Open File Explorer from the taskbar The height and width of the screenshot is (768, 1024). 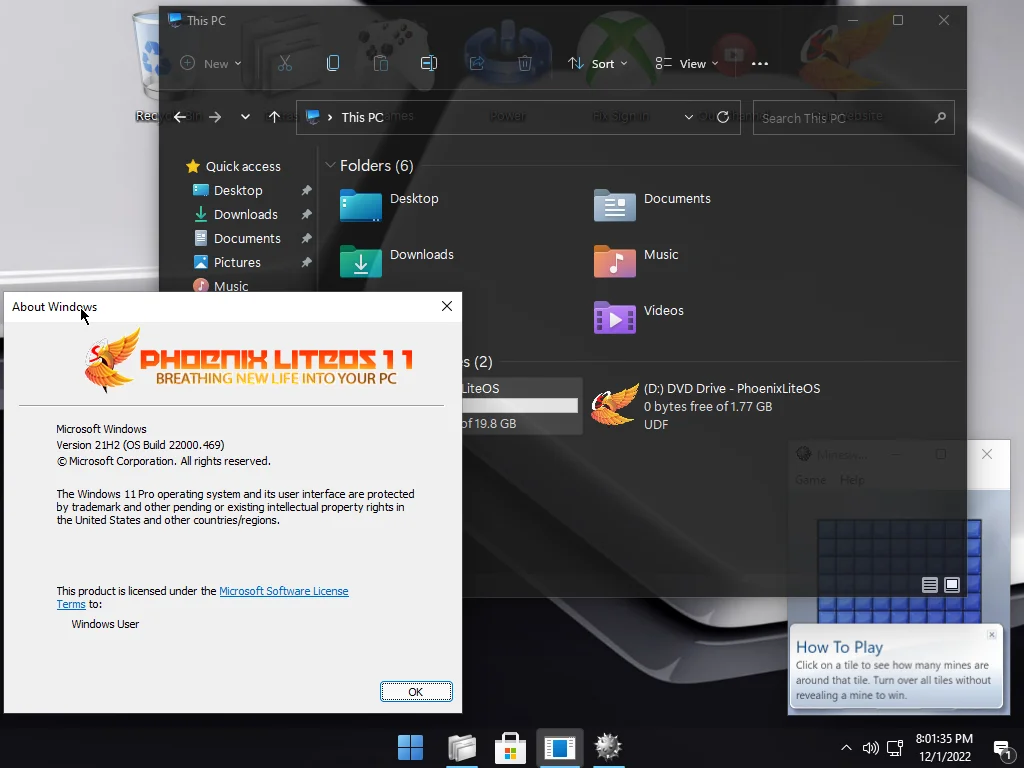(462, 747)
